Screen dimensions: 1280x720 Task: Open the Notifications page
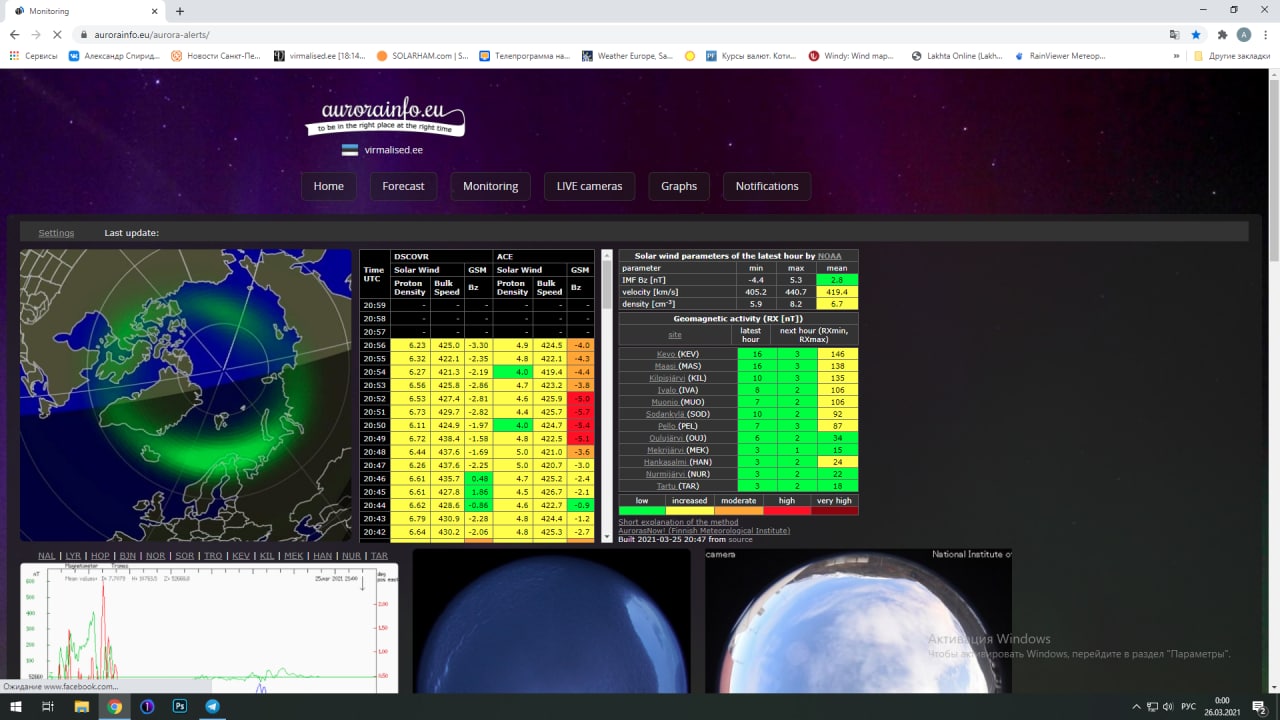[767, 186]
